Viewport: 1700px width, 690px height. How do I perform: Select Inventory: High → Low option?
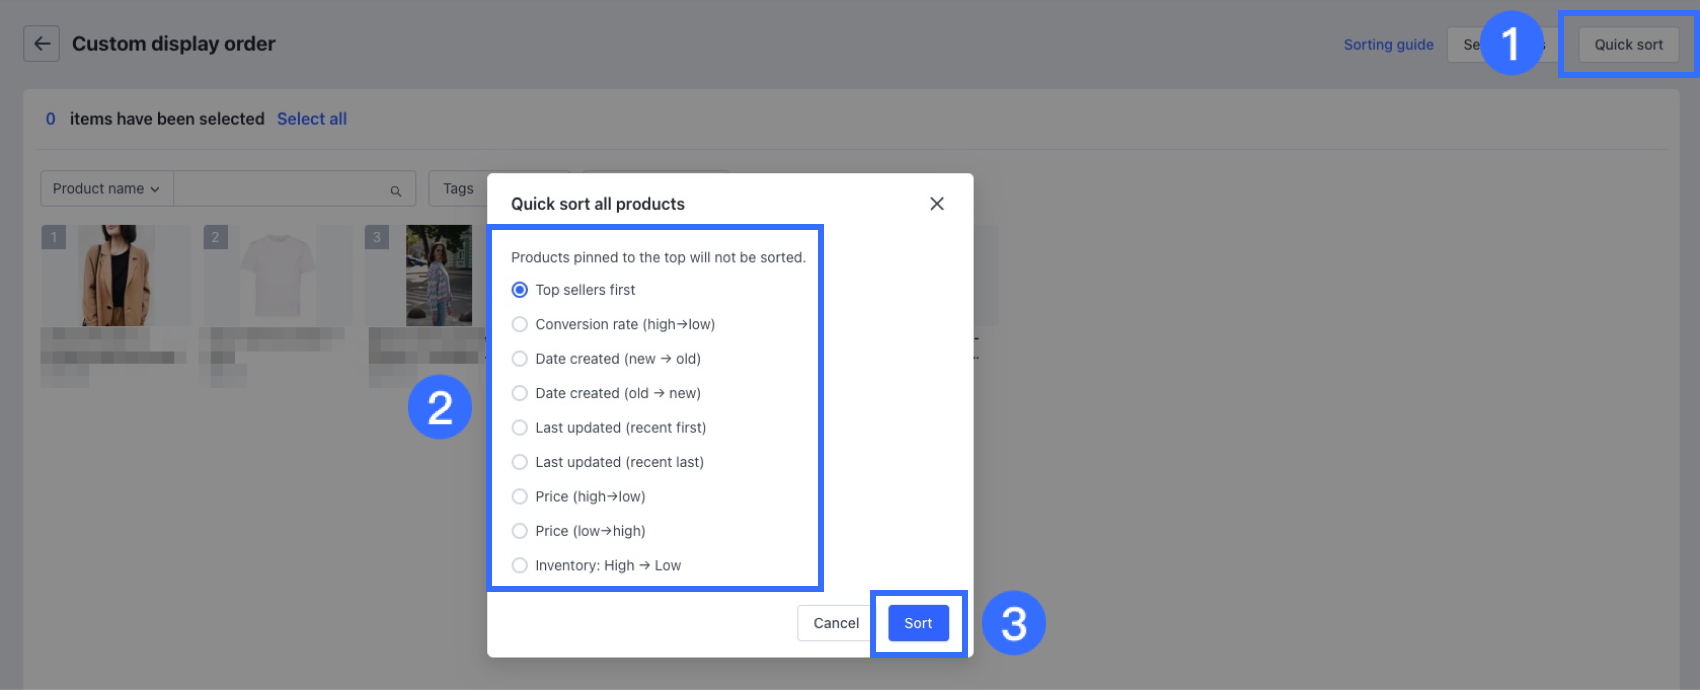[520, 566]
